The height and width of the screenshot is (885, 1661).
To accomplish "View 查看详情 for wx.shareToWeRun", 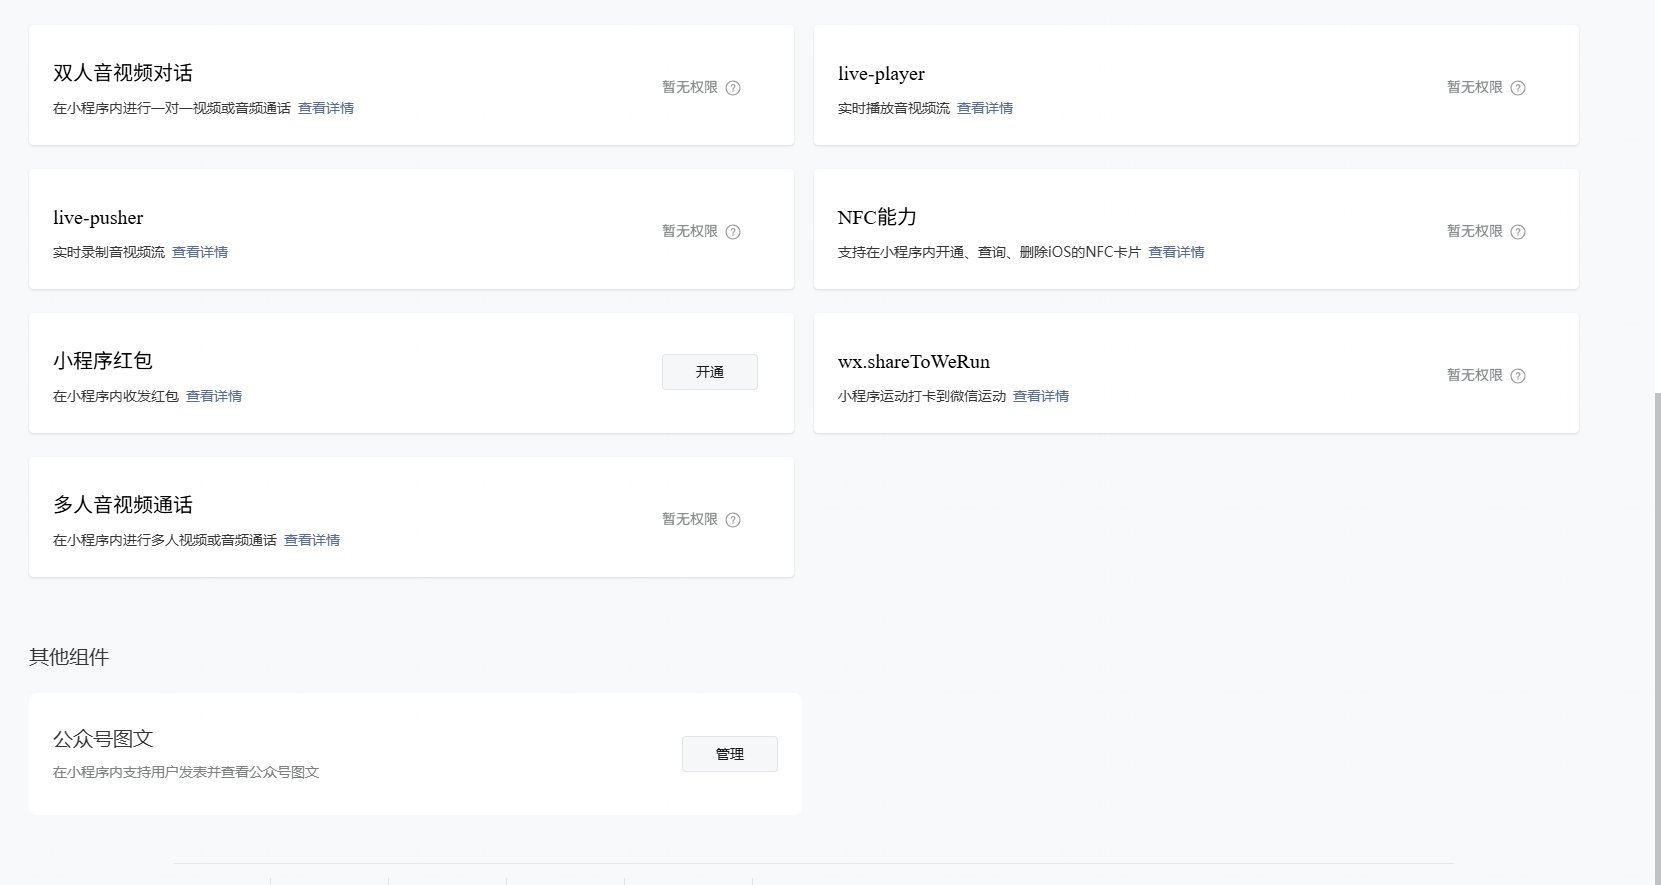I will (1041, 396).
